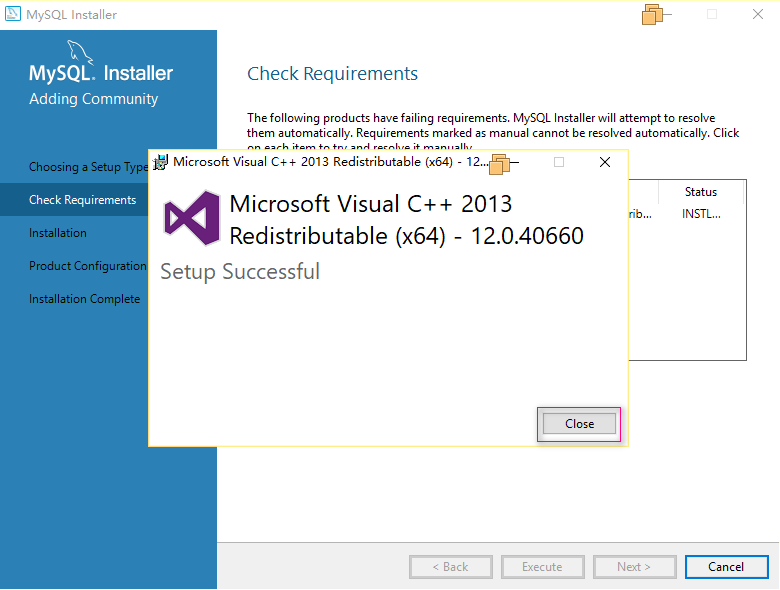The image size is (780, 590).
Task: Maximize the Visual C++ Redistributable window
Action: (559, 162)
